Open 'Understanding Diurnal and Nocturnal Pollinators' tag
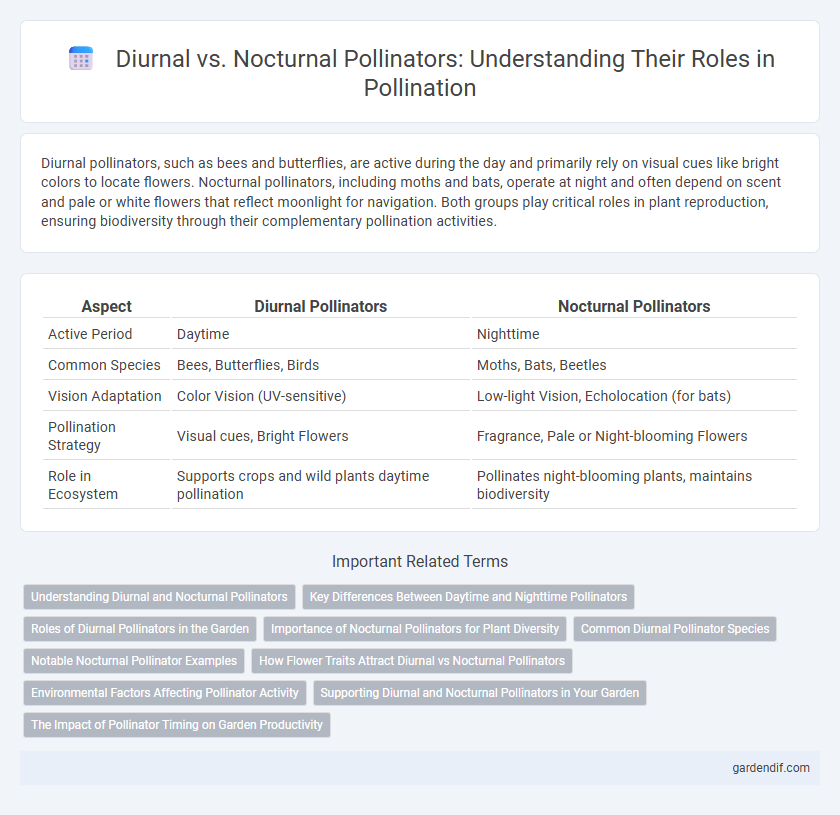Viewport: 840px width, 815px height. (x=159, y=597)
